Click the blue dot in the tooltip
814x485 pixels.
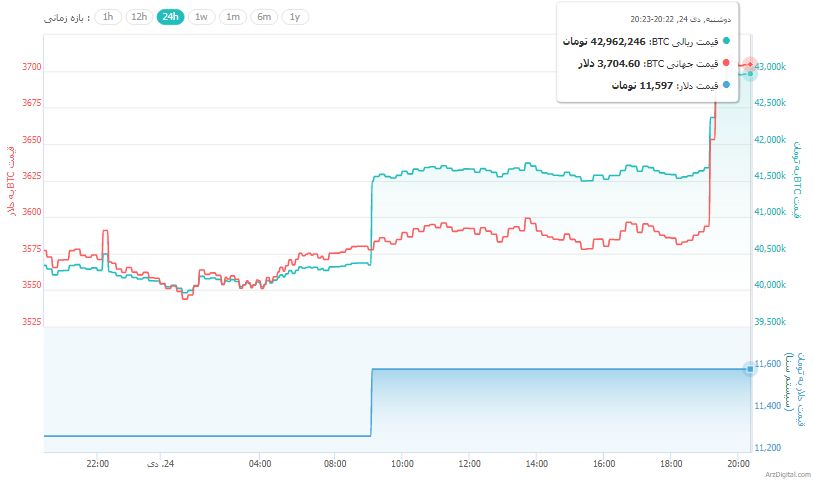(726, 85)
